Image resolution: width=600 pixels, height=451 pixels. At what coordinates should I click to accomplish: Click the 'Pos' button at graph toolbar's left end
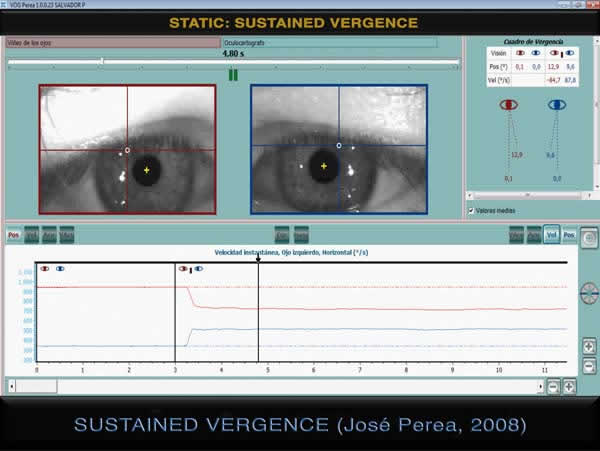click(14, 235)
